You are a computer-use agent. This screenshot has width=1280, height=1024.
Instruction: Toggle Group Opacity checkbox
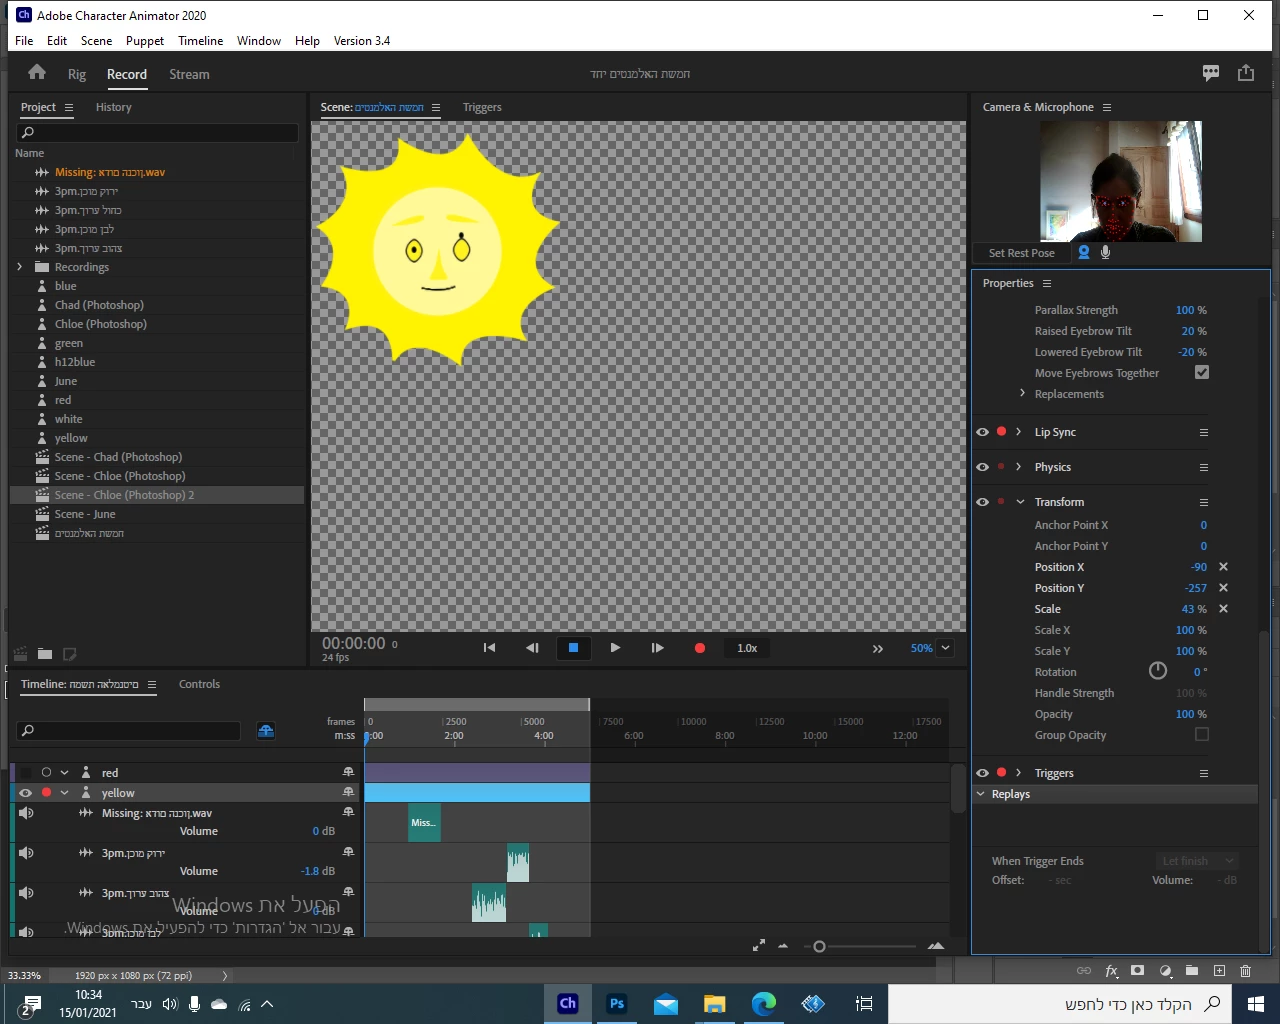tap(1202, 734)
